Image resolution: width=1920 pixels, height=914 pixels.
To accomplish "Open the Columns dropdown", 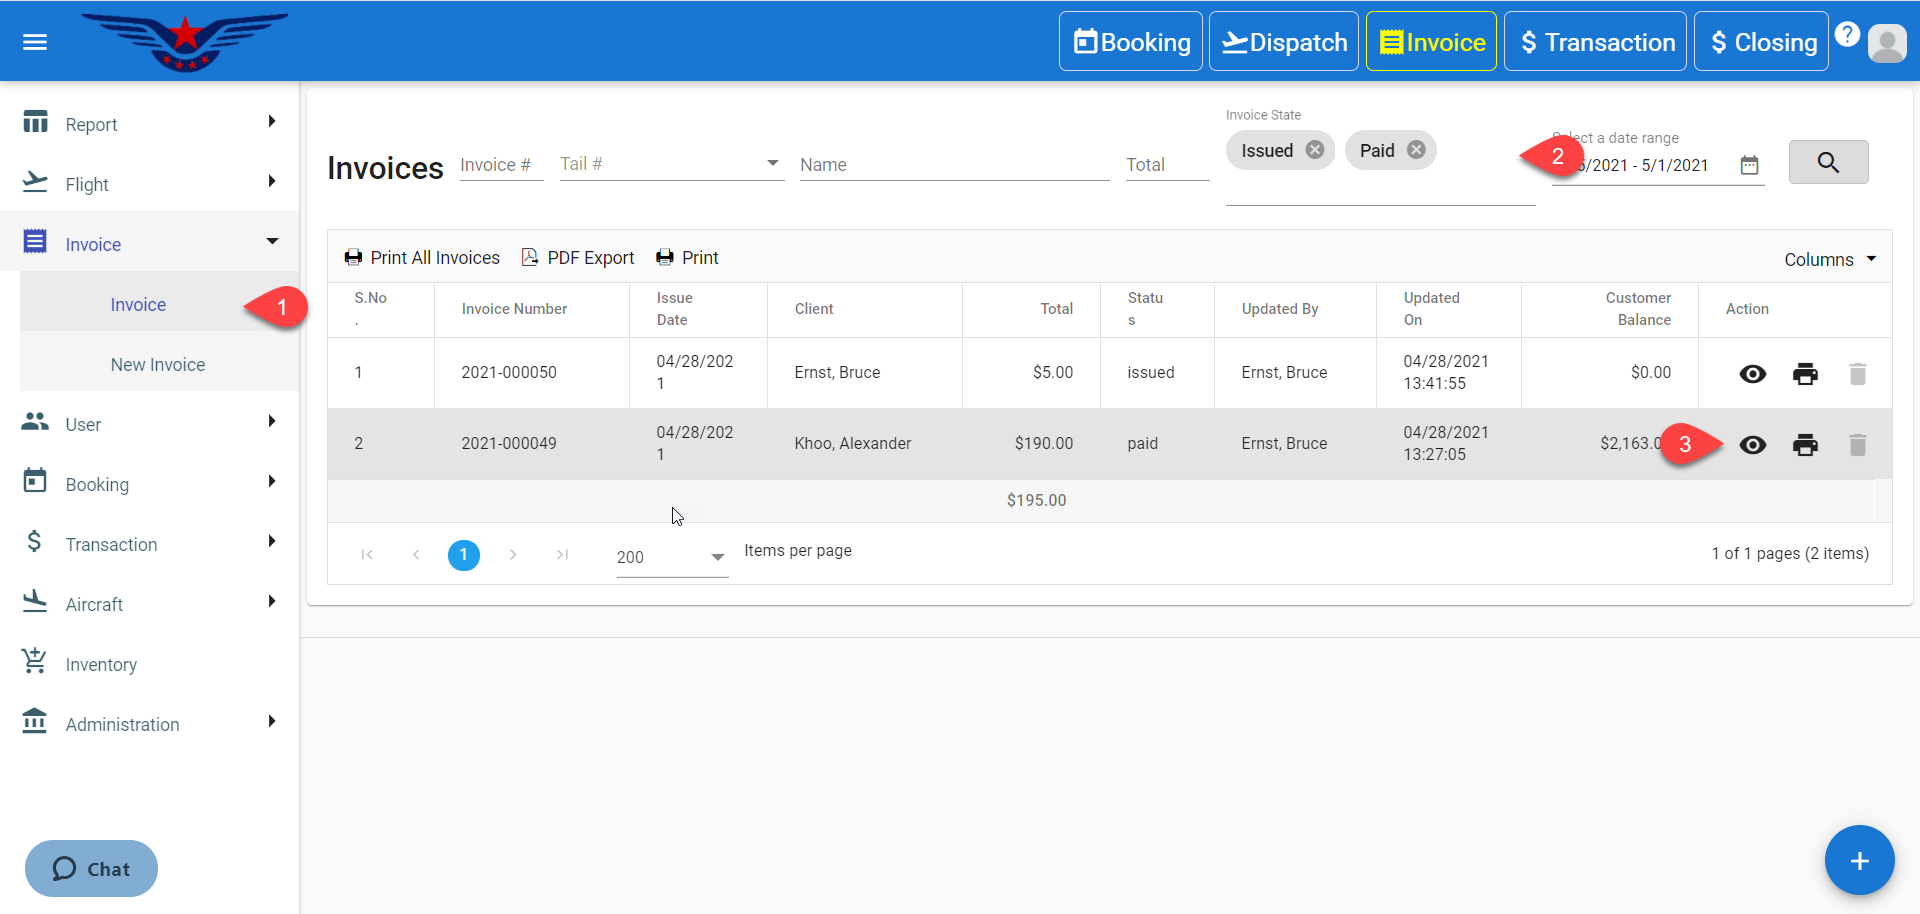I will click(x=1829, y=259).
